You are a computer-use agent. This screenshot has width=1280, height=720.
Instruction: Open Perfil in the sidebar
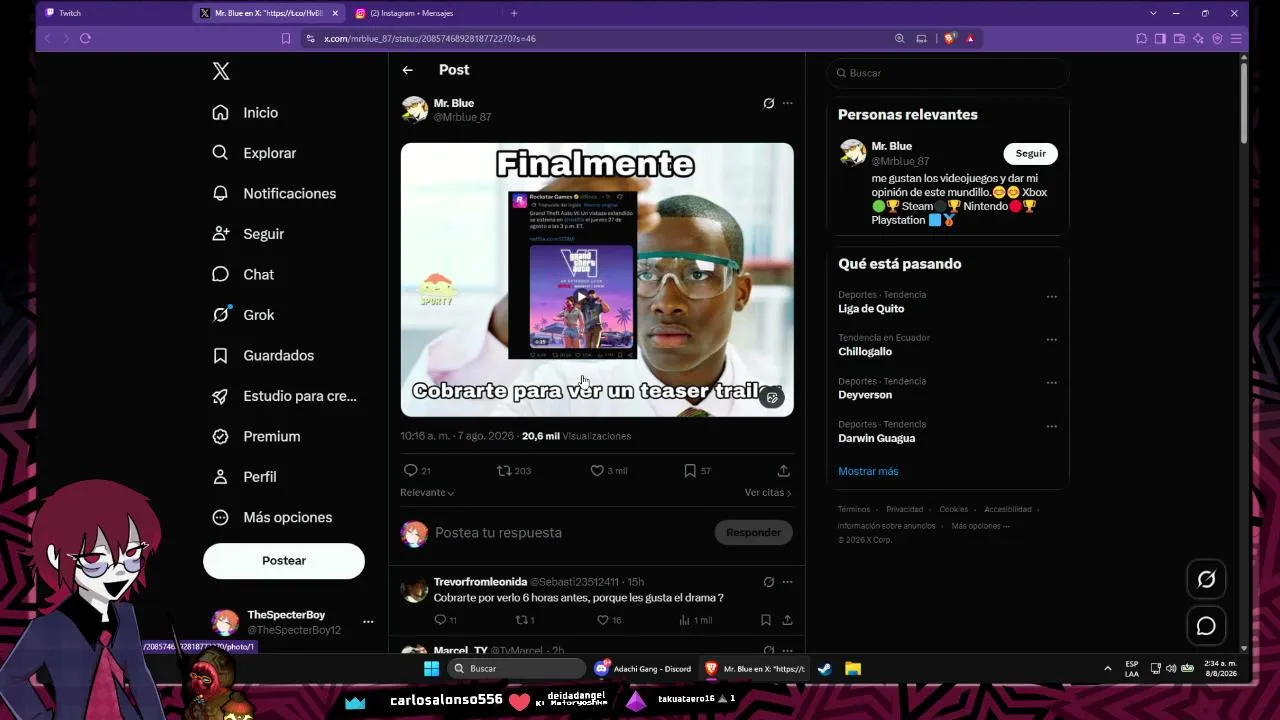coord(244,477)
